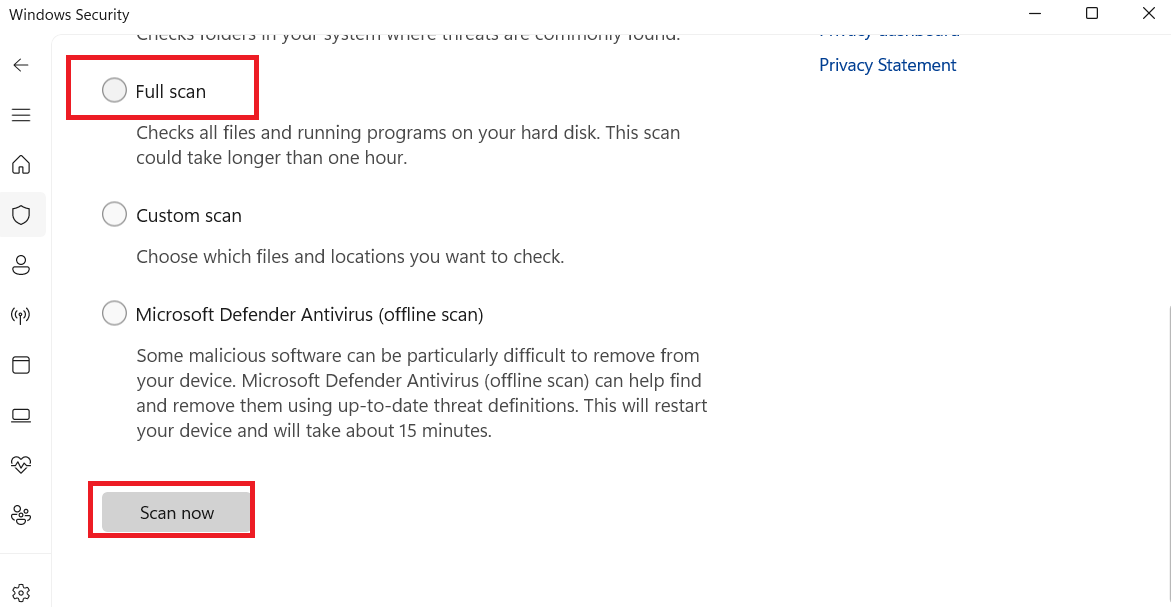Minimize the Windows Security window

tap(1035, 13)
